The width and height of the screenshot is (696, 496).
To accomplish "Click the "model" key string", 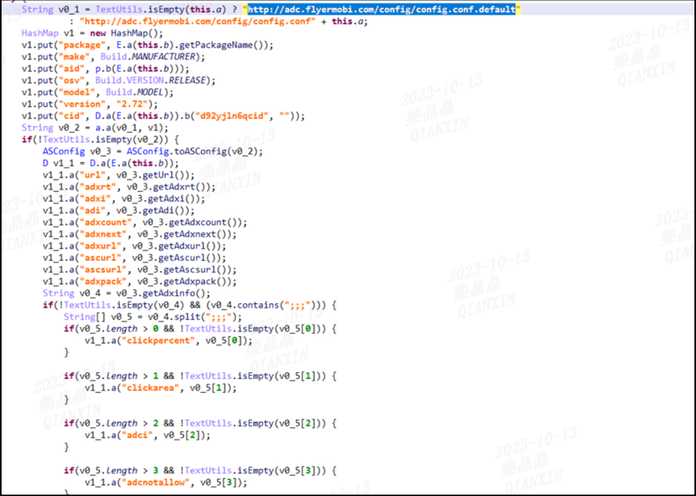I will coord(77,92).
